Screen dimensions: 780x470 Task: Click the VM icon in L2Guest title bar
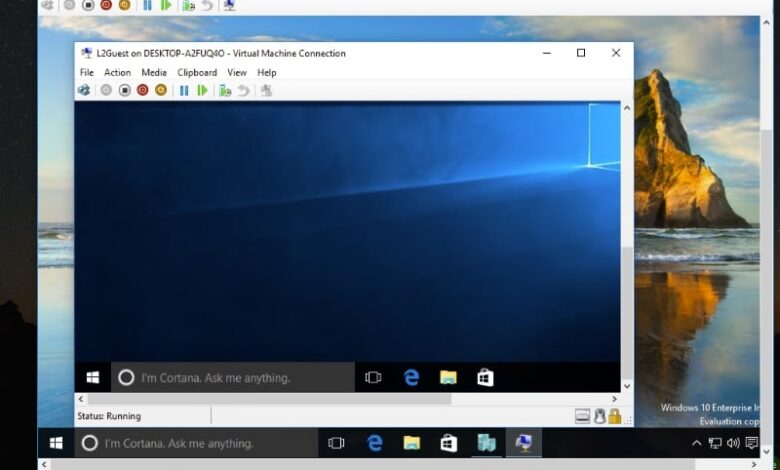(x=87, y=53)
